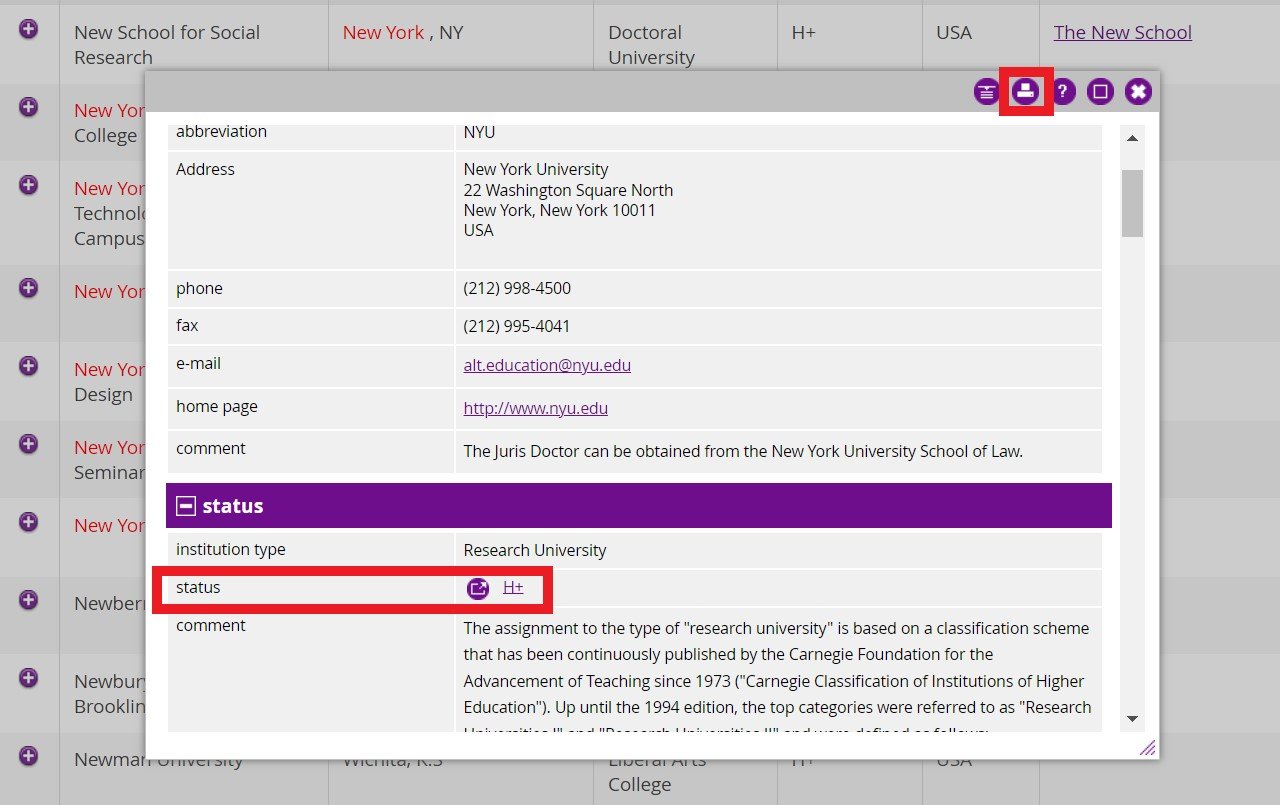Click the 'e-mail' field label
The image size is (1280, 805).
[198, 363]
